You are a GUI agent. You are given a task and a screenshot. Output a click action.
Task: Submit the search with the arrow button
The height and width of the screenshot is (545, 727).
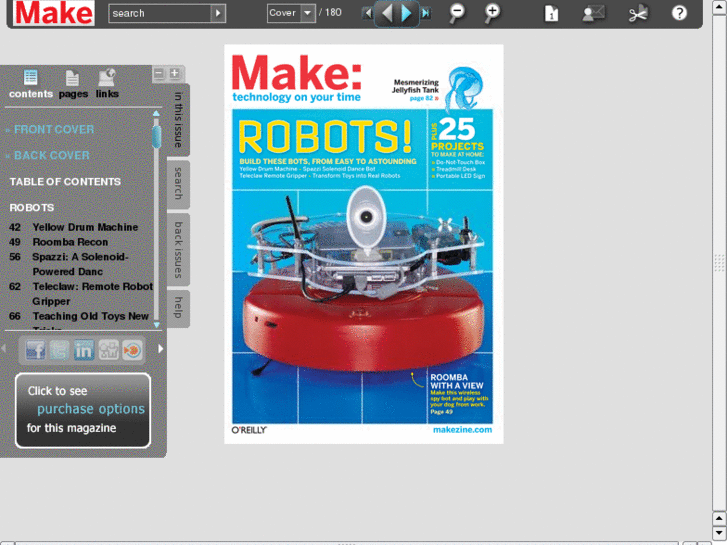(218, 13)
